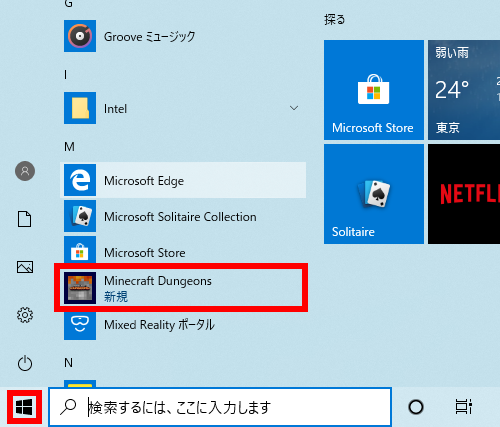Image resolution: width=500 pixels, height=427 pixels.
Task: Click the Power button icon
Action: (25, 363)
